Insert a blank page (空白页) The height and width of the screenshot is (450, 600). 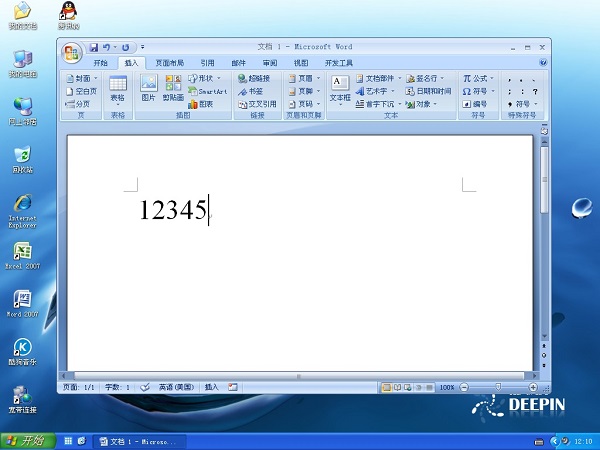81,91
